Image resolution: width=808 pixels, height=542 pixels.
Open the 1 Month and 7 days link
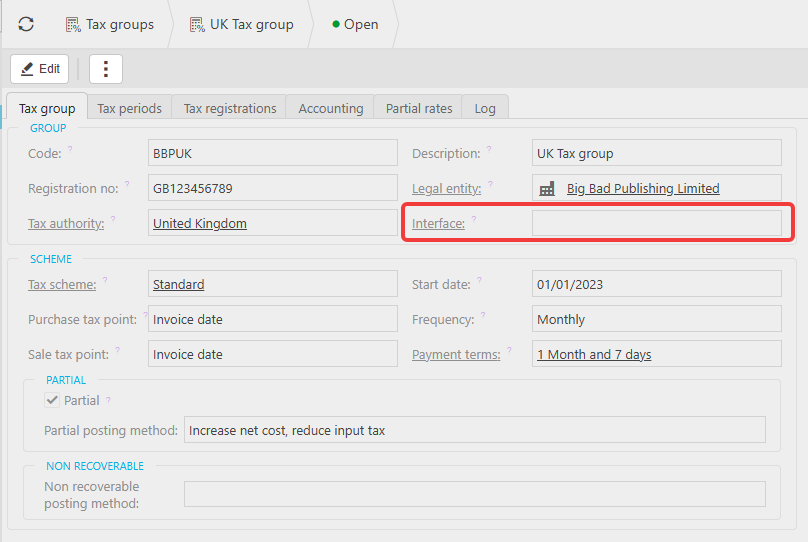pyautogui.click(x=594, y=354)
